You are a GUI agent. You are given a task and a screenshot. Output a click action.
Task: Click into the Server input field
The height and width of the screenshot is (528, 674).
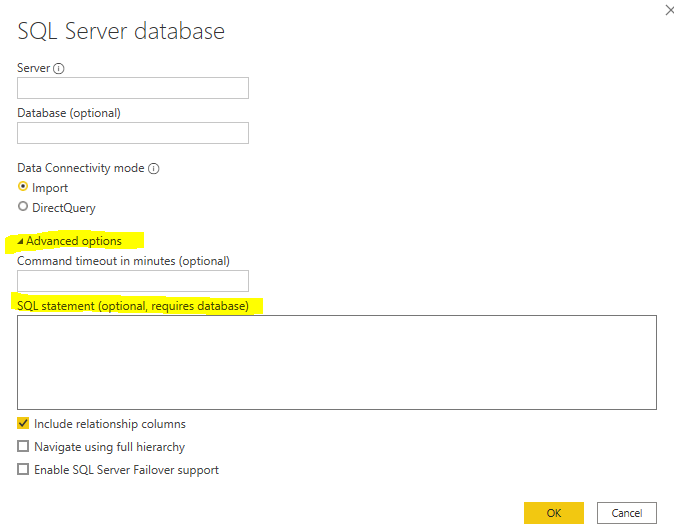tap(133, 88)
